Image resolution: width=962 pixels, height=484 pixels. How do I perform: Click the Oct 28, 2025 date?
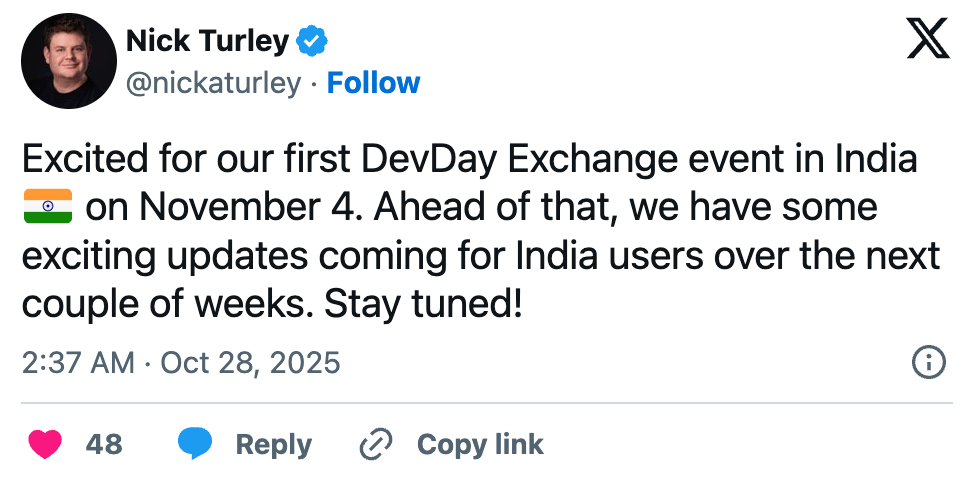(251, 362)
